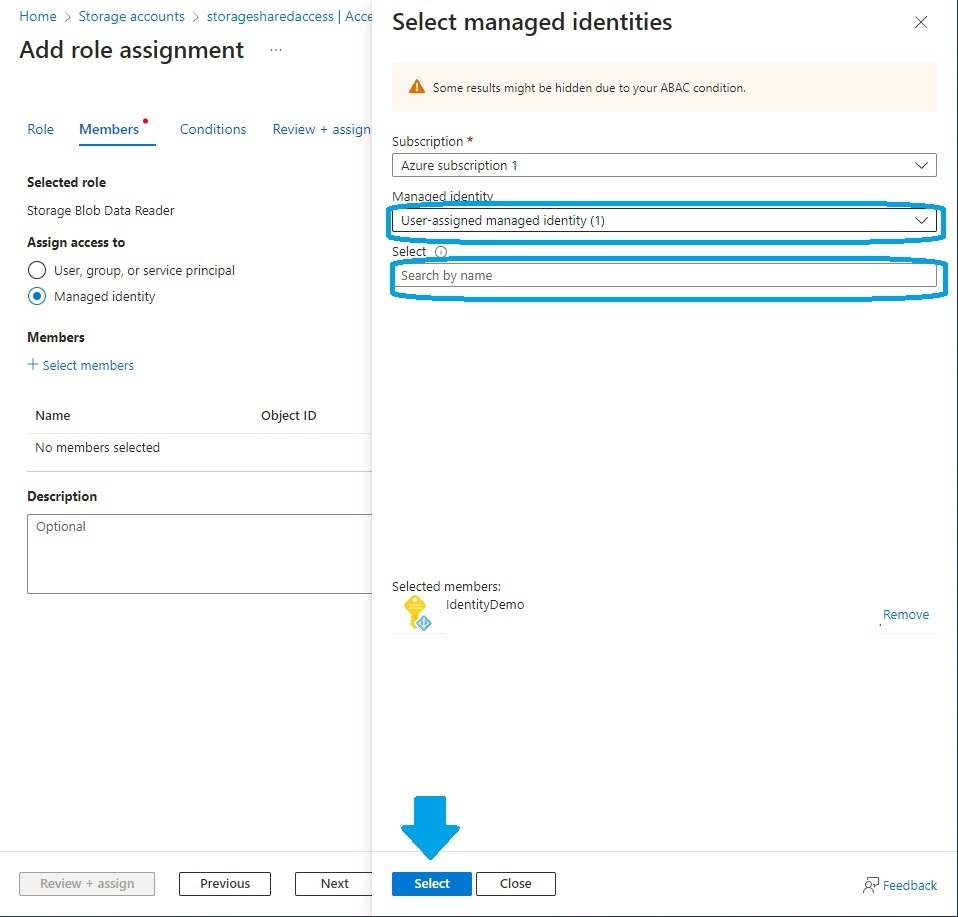Click the Select members link
The image size is (958, 917).
click(x=88, y=365)
